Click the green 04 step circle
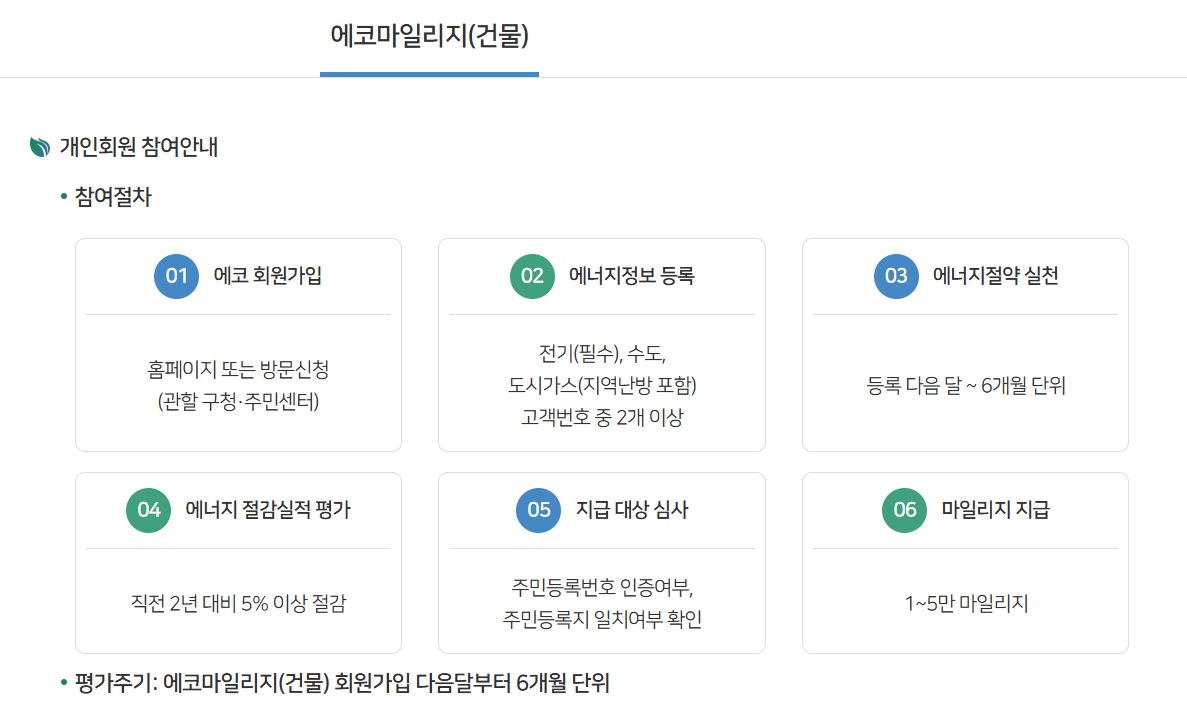The image size is (1187, 712). tap(148, 510)
